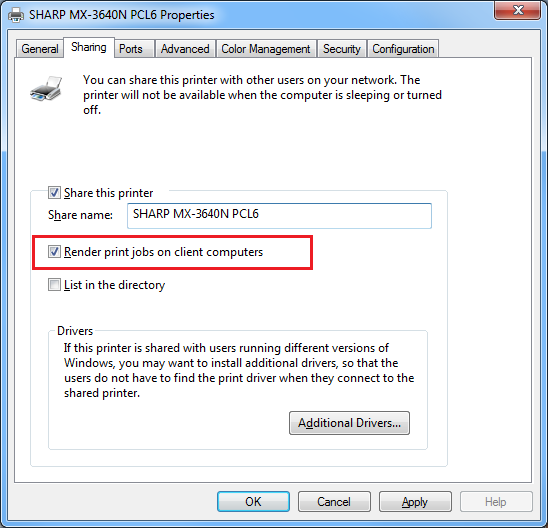Open Additional Drivers dialog
The image size is (548, 528).
pyautogui.click(x=349, y=423)
